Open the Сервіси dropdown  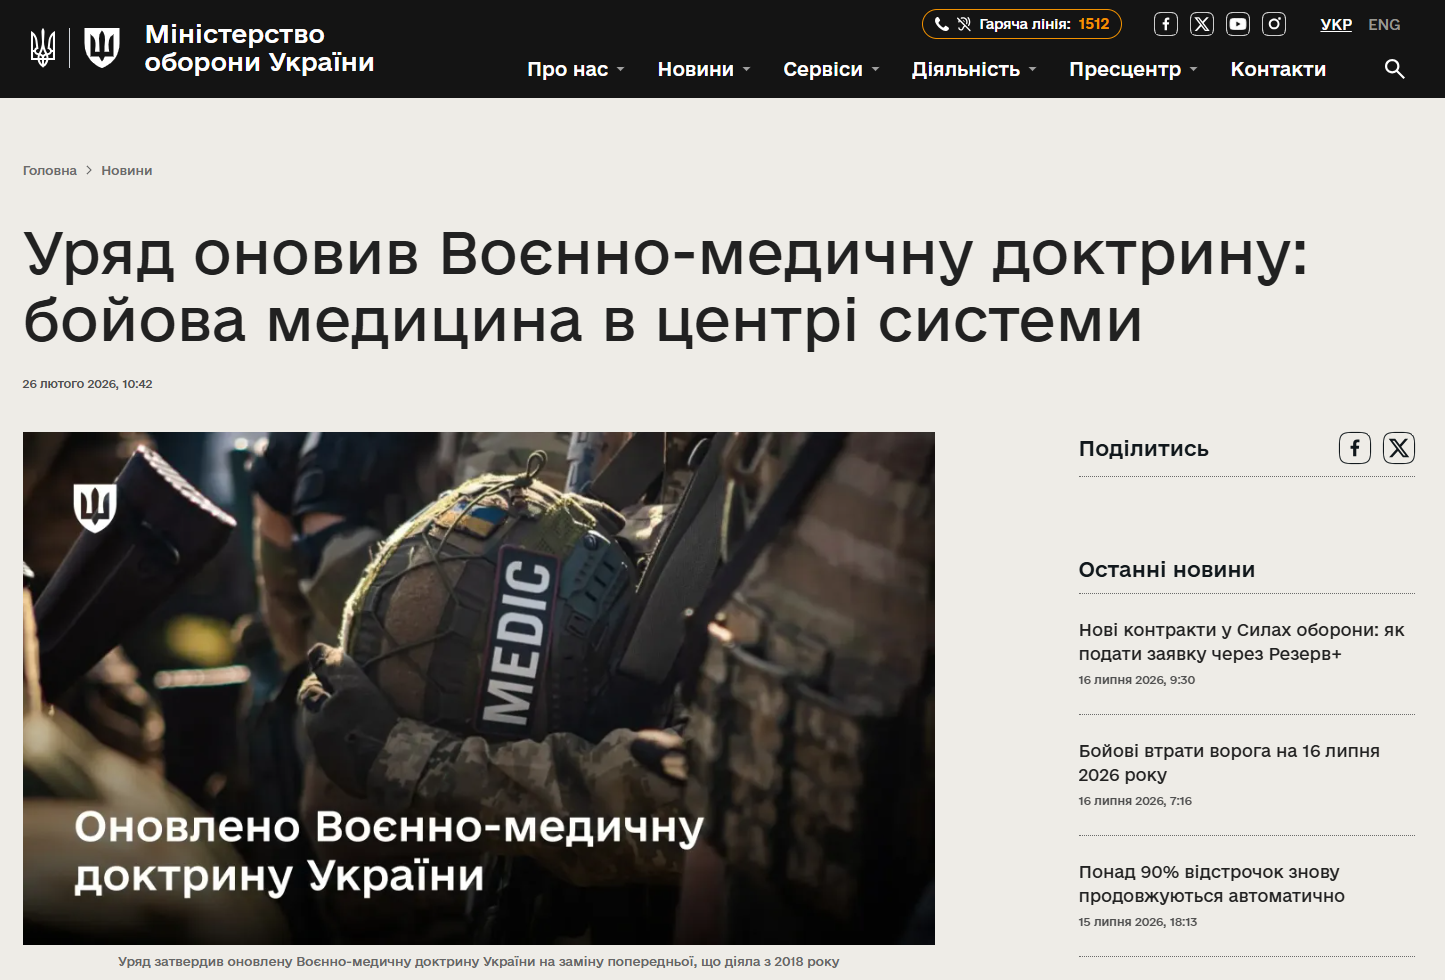(x=831, y=69)
